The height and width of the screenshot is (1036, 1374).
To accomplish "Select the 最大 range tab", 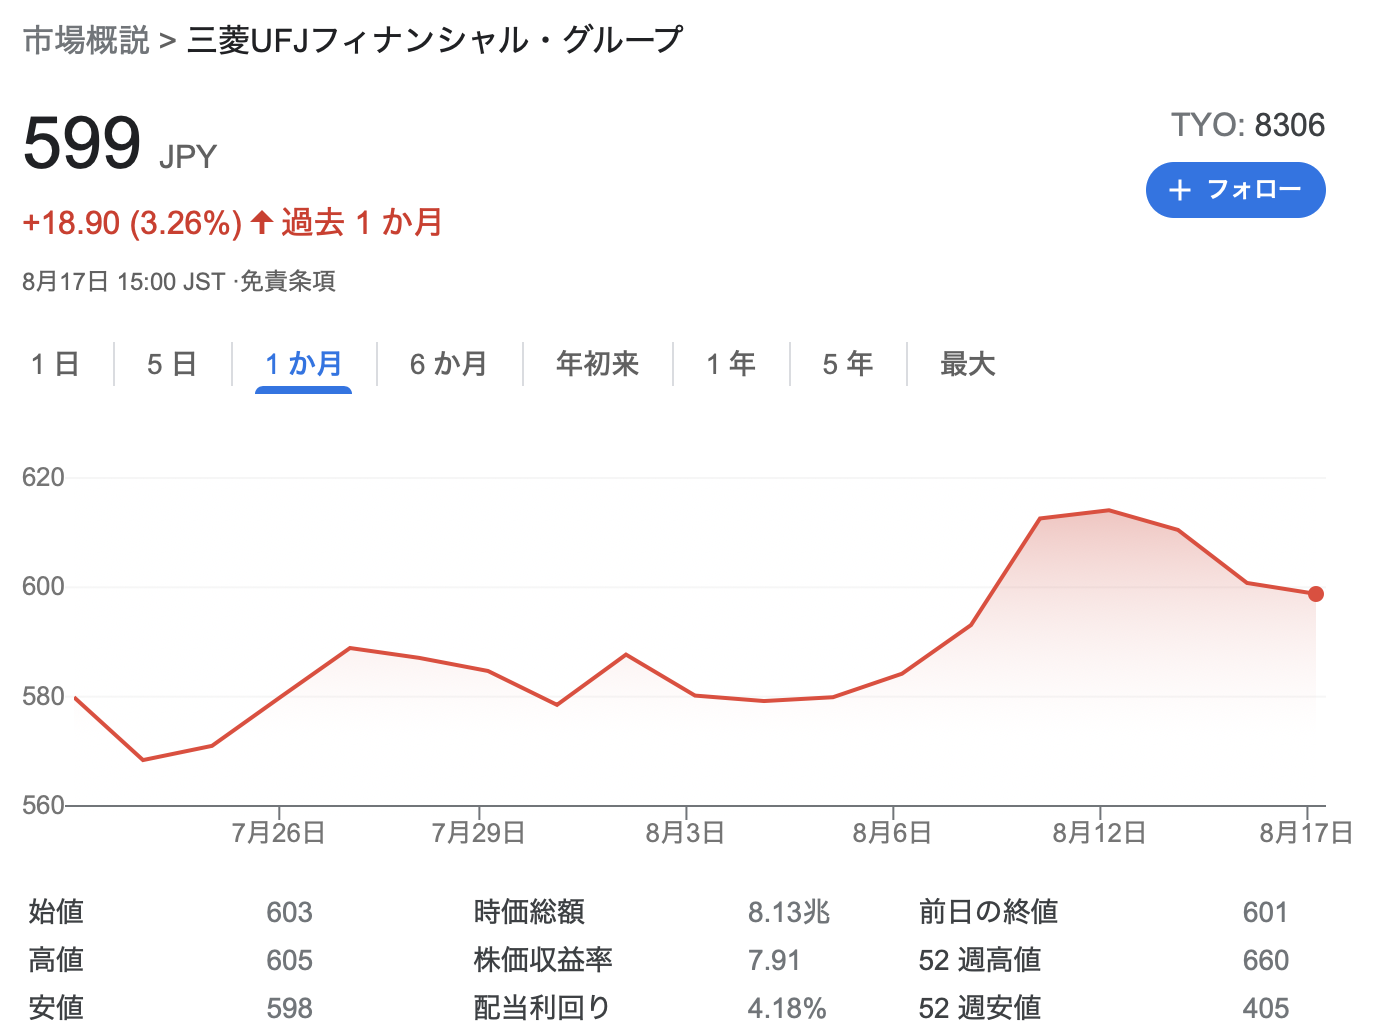I will tap(968, 364).
